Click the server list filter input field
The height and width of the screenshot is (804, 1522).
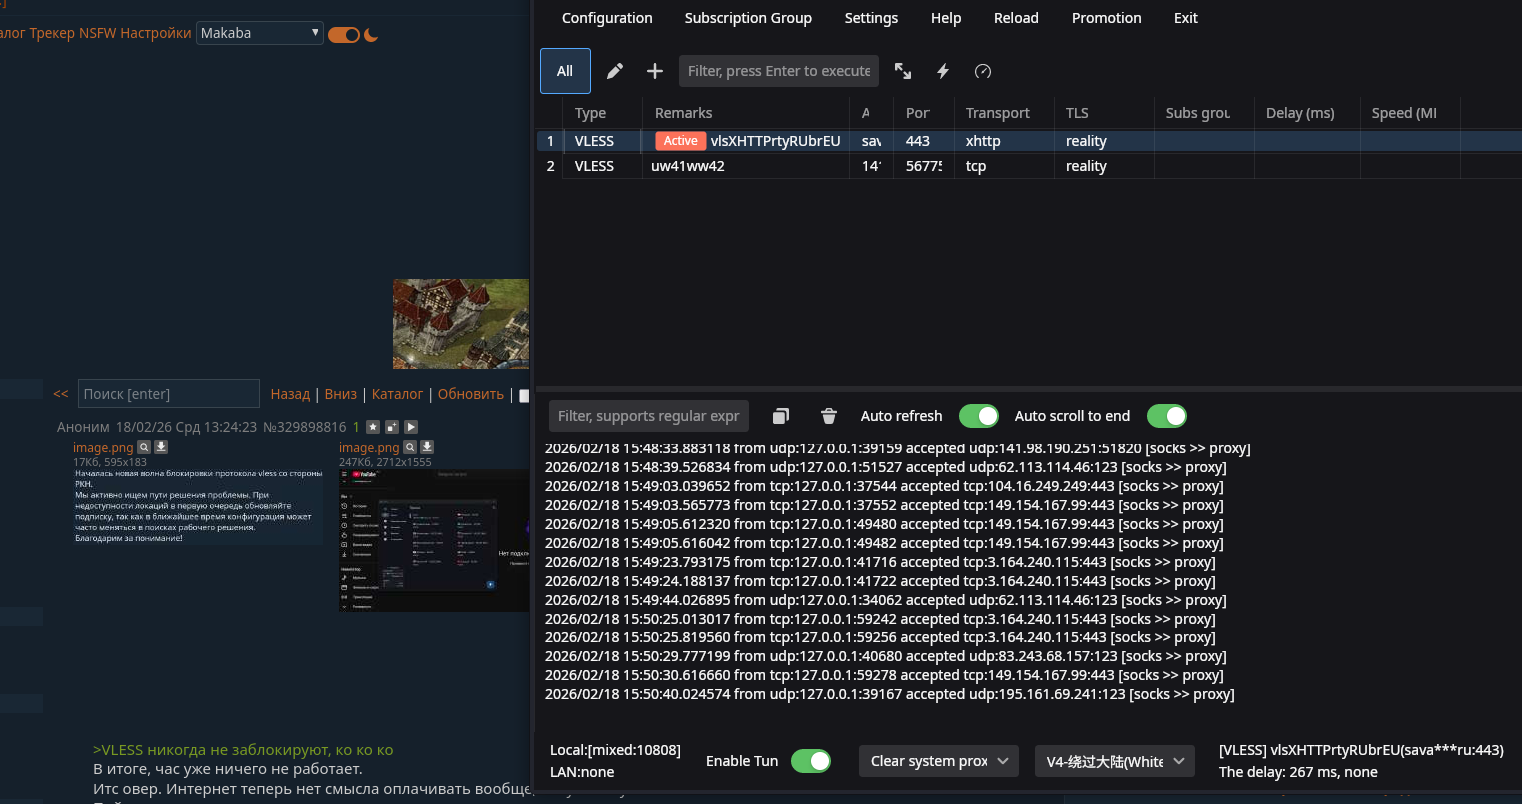779,71
